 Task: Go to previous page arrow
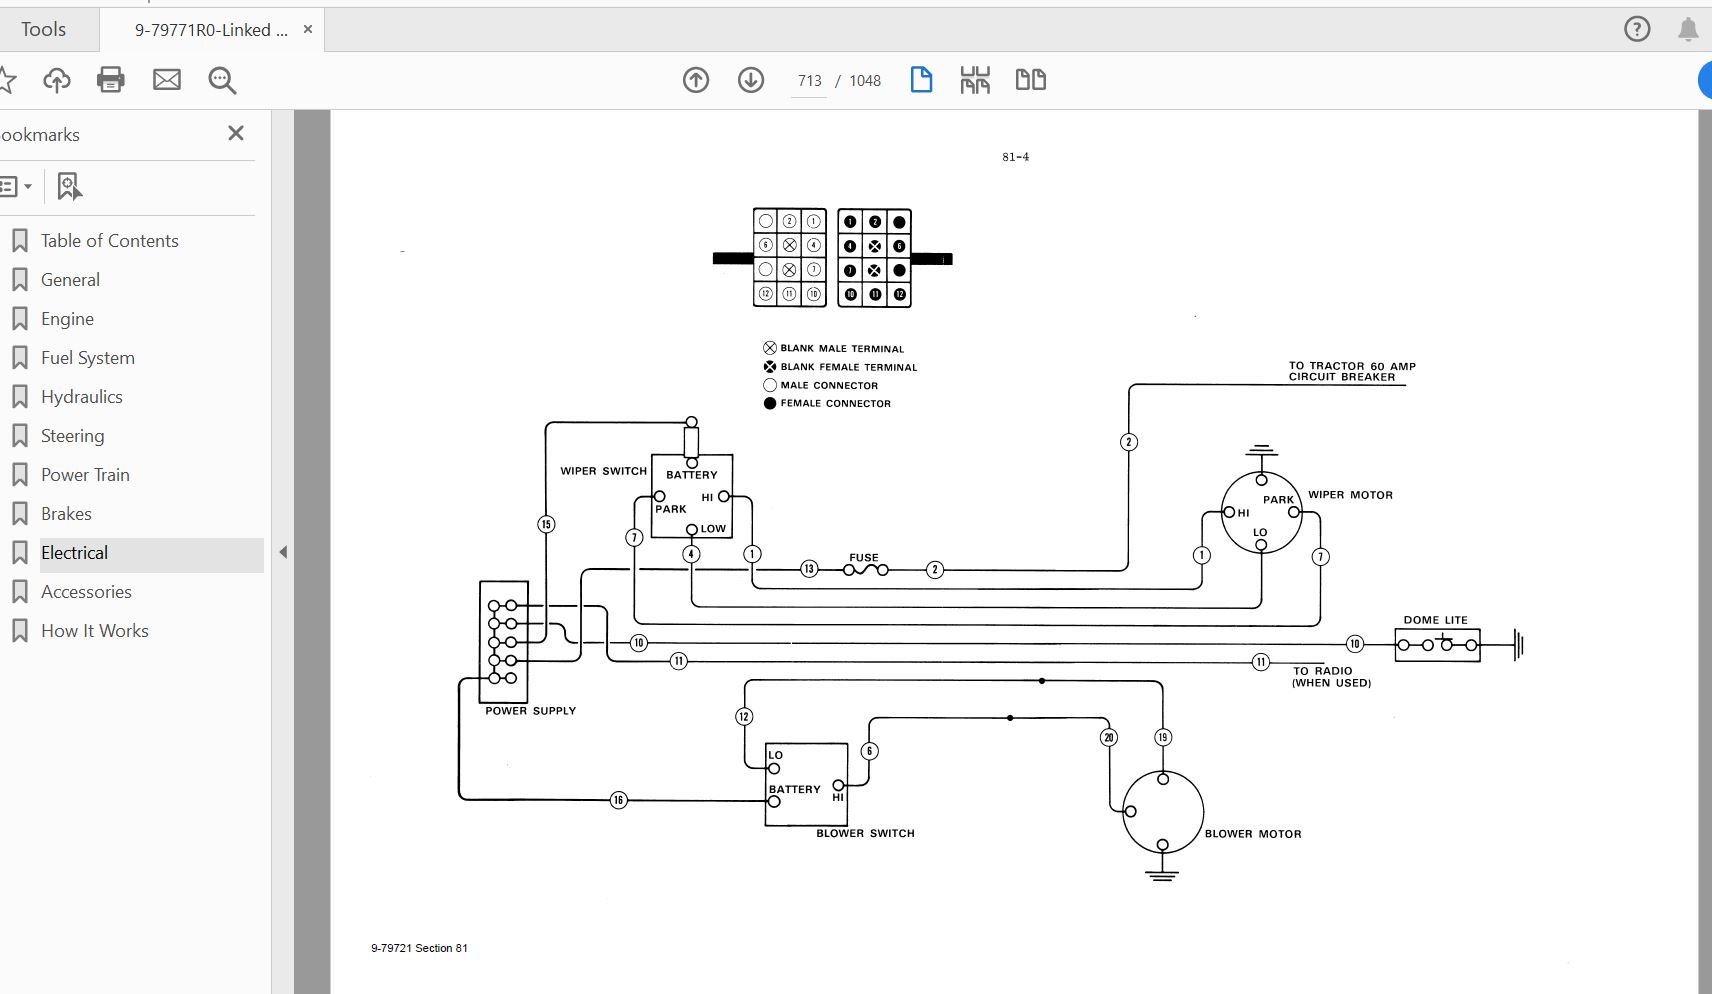(696, 80)
